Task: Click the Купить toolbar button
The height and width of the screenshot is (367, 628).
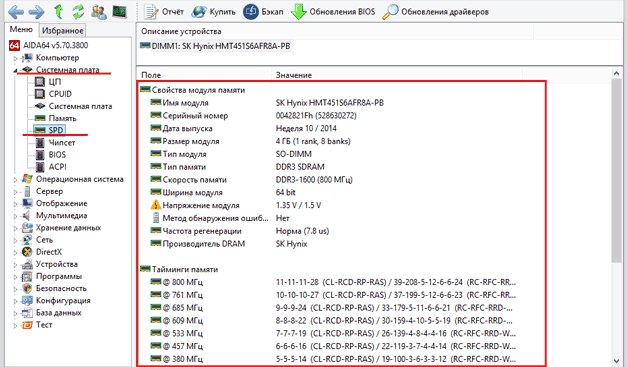Action: click(x=213, y=12)
